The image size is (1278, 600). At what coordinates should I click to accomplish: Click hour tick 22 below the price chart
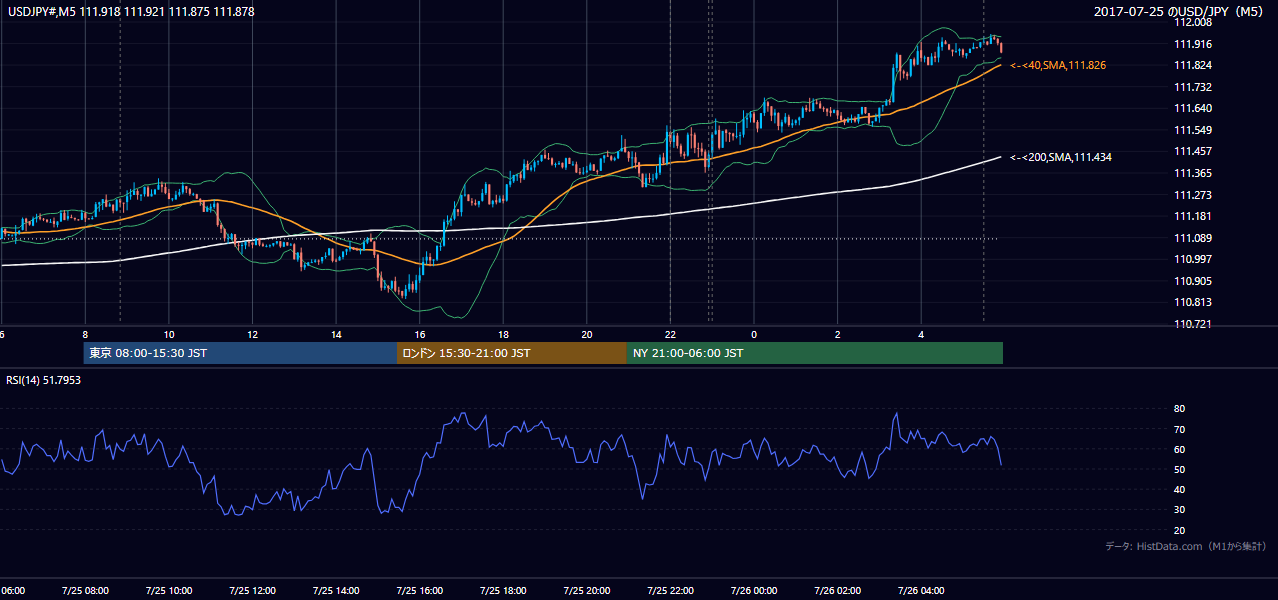671,334
